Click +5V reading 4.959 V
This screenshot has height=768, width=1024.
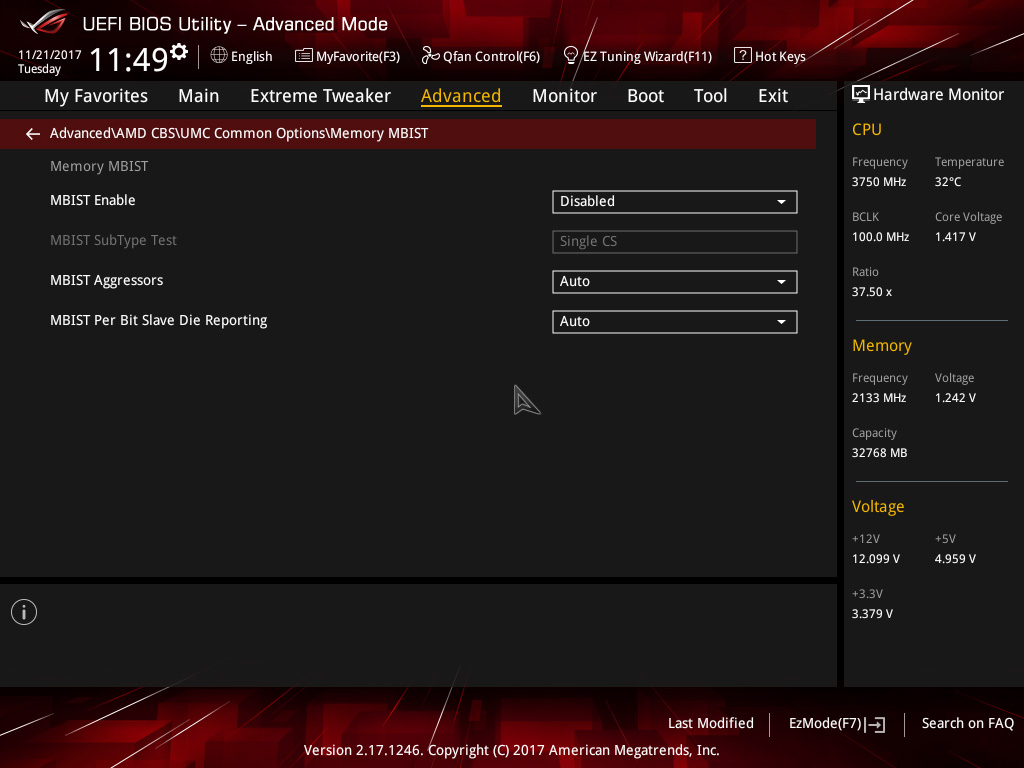click(955, 559)
